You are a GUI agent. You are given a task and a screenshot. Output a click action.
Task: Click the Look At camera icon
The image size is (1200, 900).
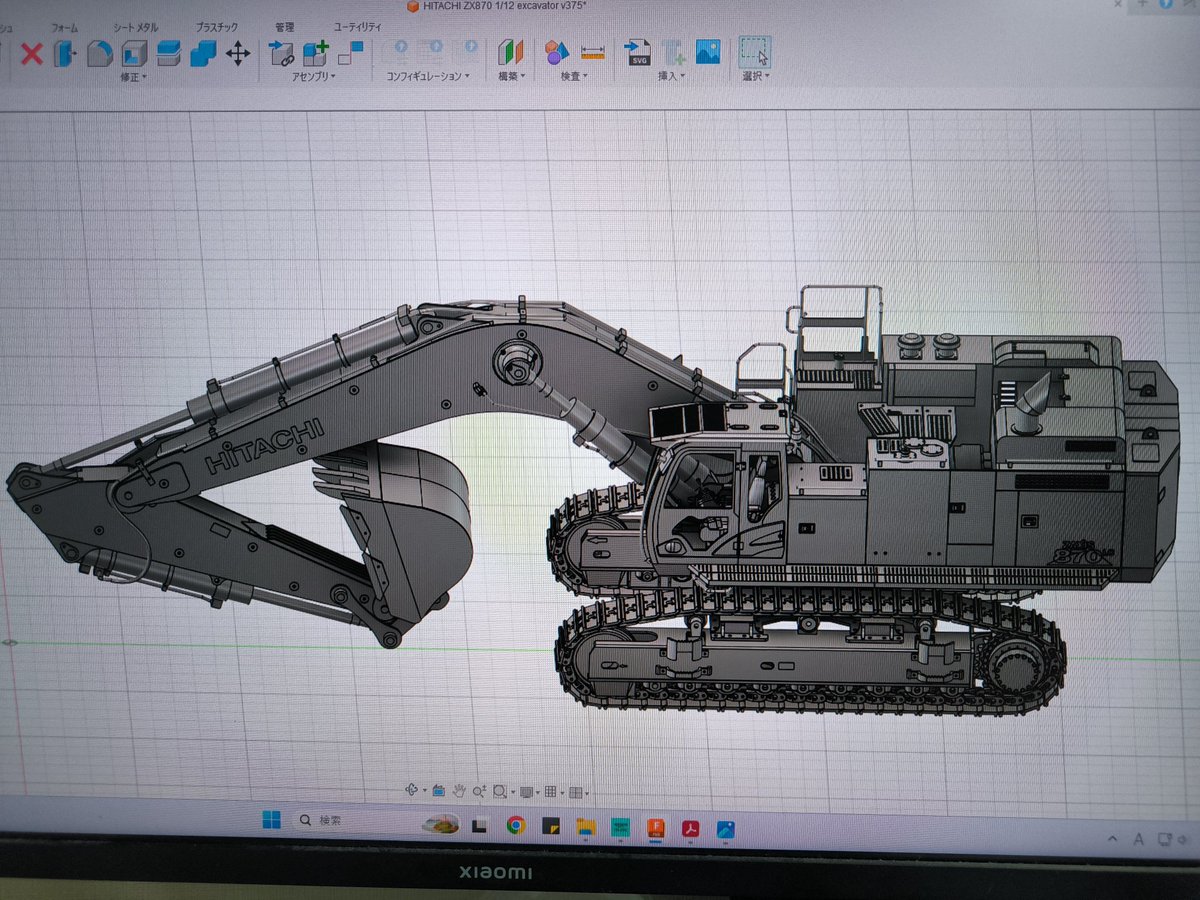point(437,791)
